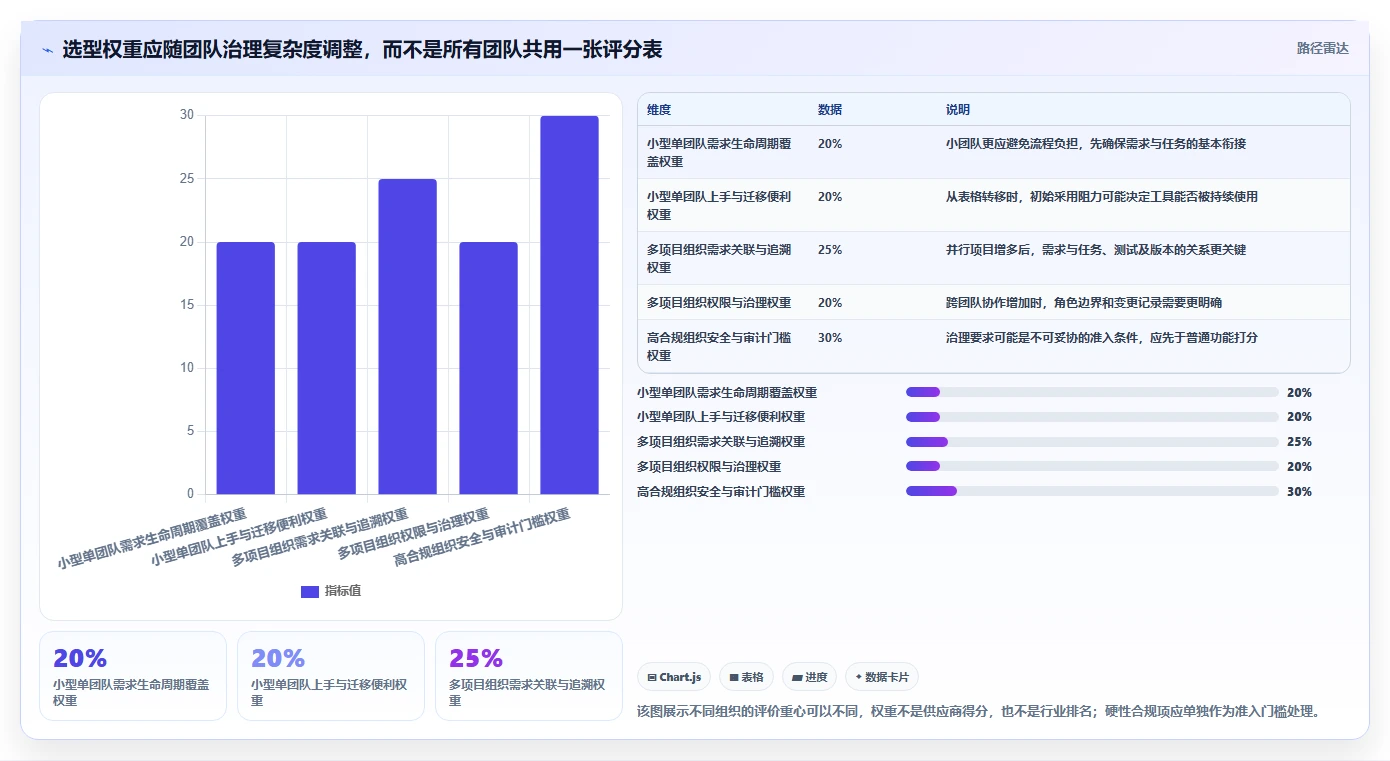Click the 高合规组织安全与审计门槛权重 progress bar

pos(1092,491)
